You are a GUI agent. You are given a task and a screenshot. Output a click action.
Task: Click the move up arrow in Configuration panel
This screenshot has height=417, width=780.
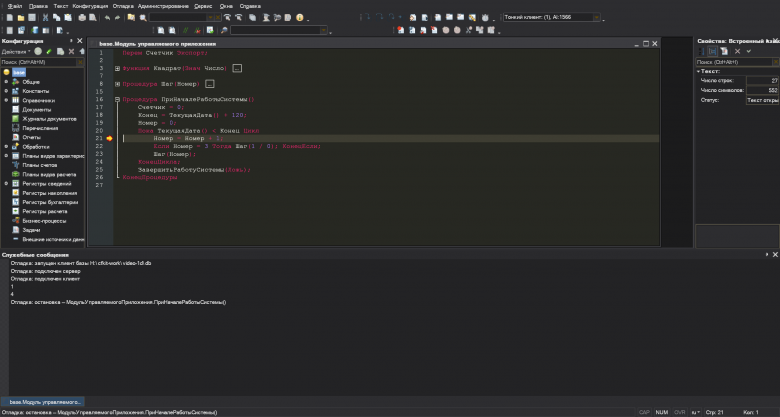82,51
